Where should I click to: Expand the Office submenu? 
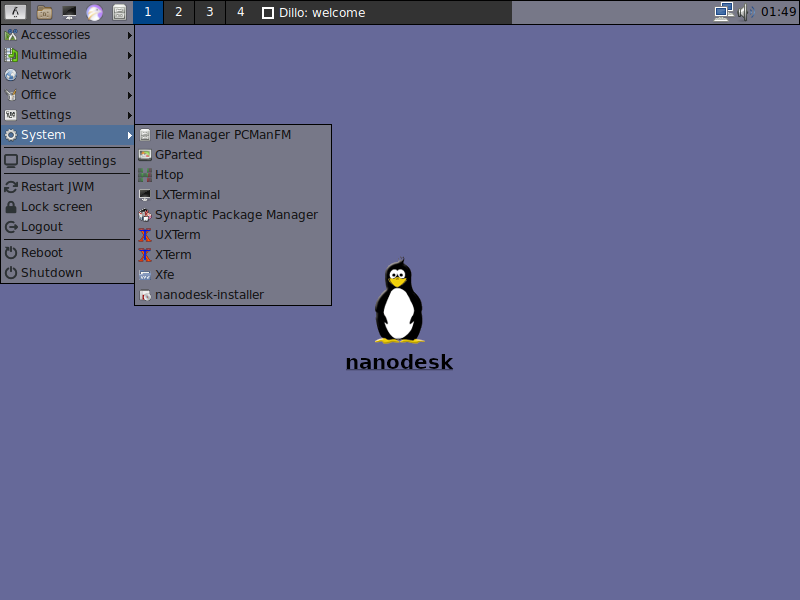[x=68, y=95]
